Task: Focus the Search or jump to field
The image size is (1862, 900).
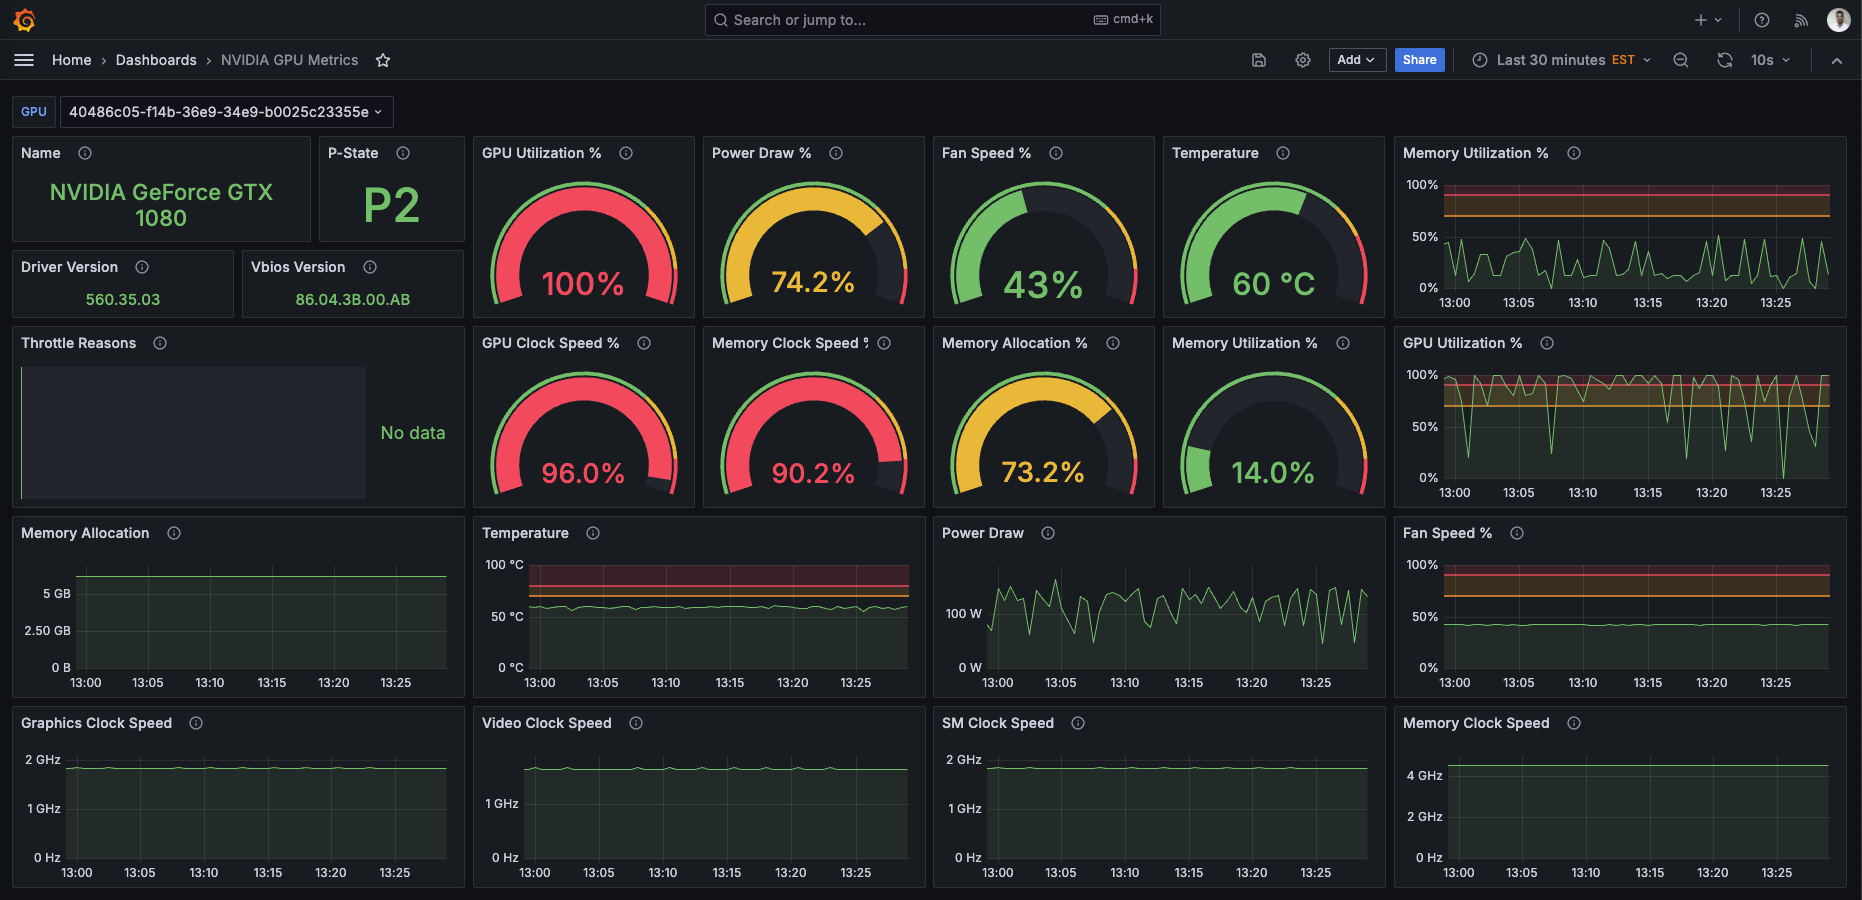Action: 932,20
